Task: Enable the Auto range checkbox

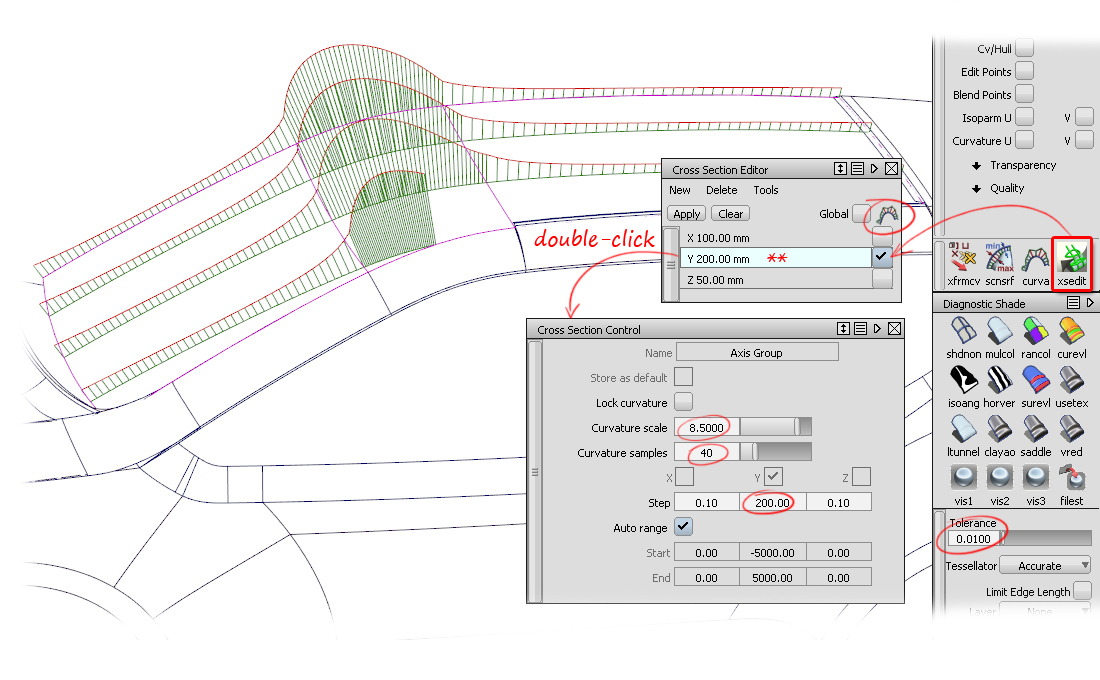Action: click(684, 527)
